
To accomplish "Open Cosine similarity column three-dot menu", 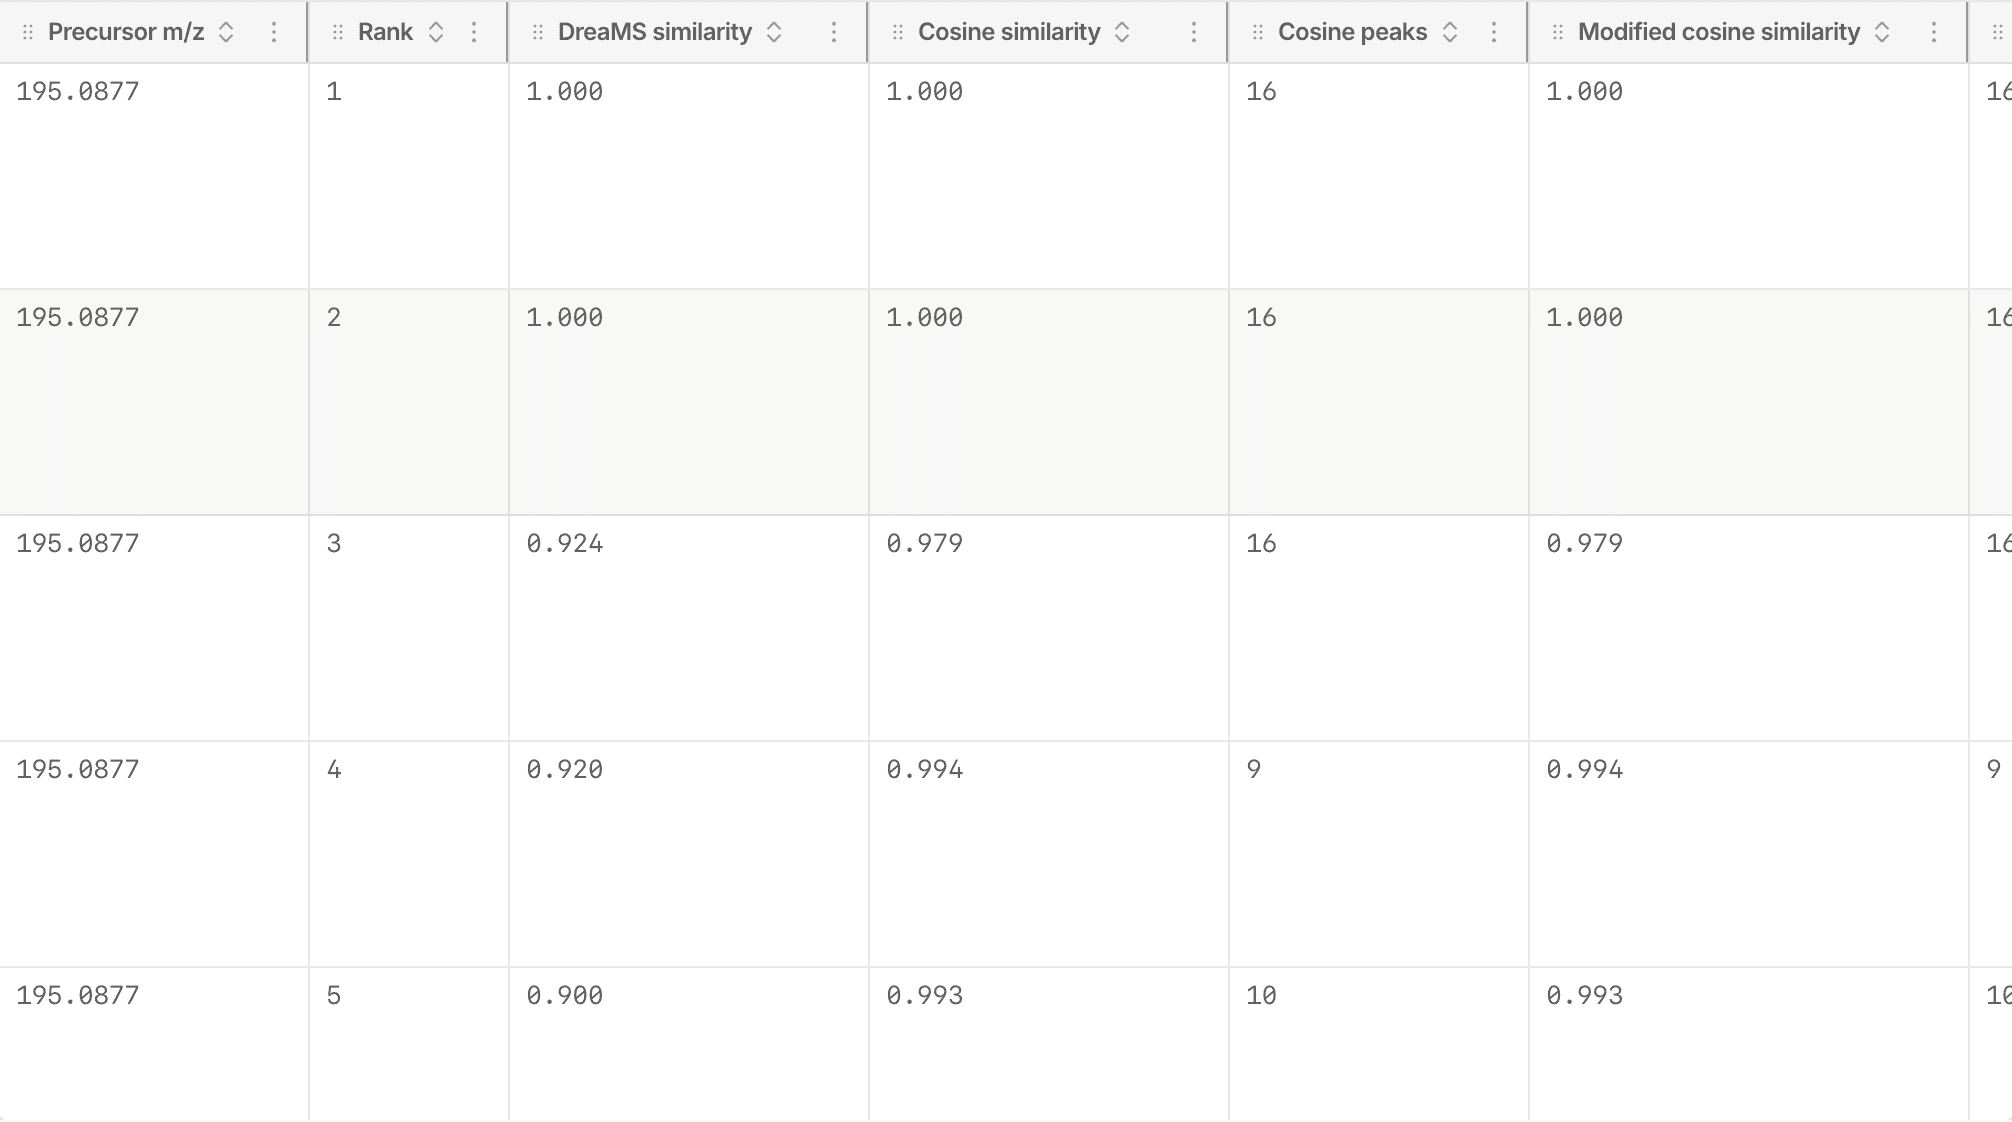I will (1194, 32).
